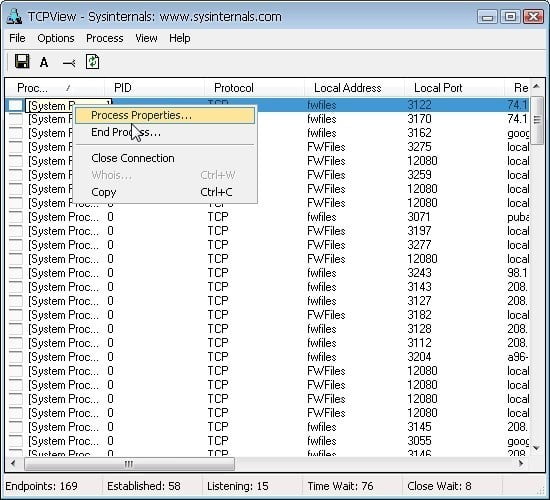Click the horizontal scrollbar left arrow
Viewport: 550px width, 500px height.
(x=13, y=464)
